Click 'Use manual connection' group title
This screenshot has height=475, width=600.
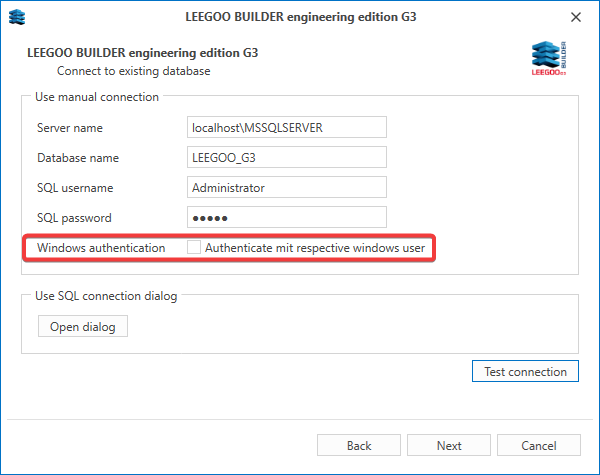[x=97, y=97]
